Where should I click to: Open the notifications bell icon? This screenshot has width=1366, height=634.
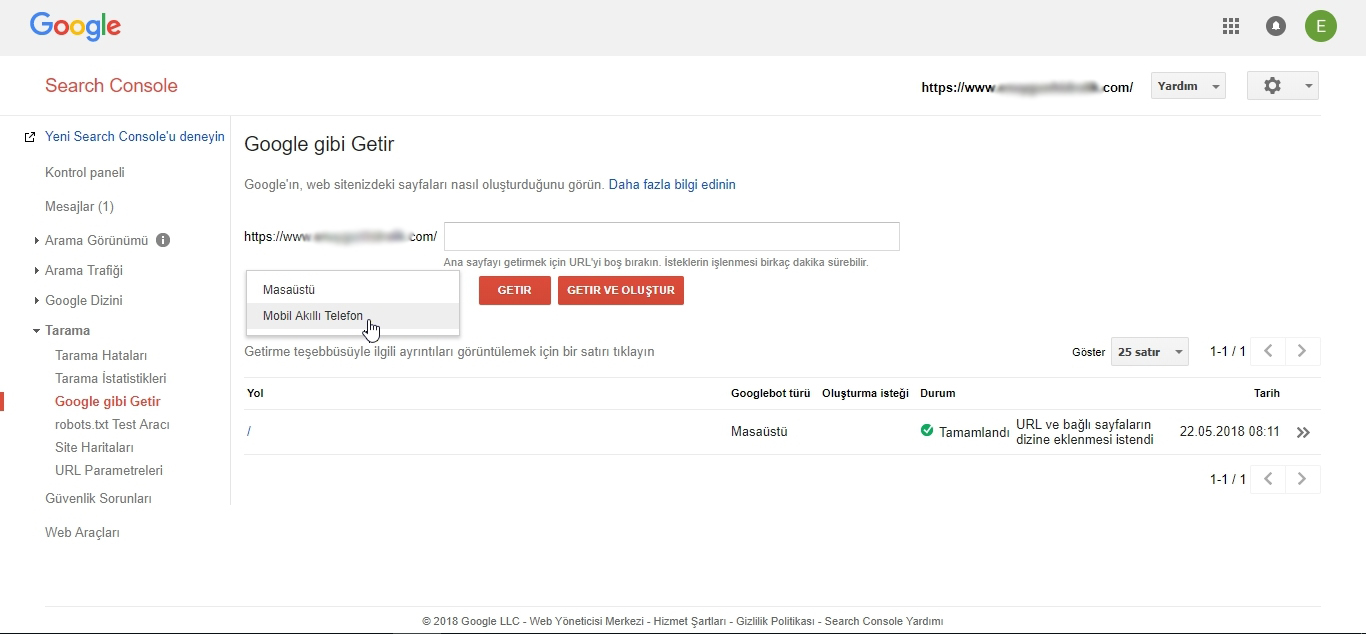pos(1276,27)
